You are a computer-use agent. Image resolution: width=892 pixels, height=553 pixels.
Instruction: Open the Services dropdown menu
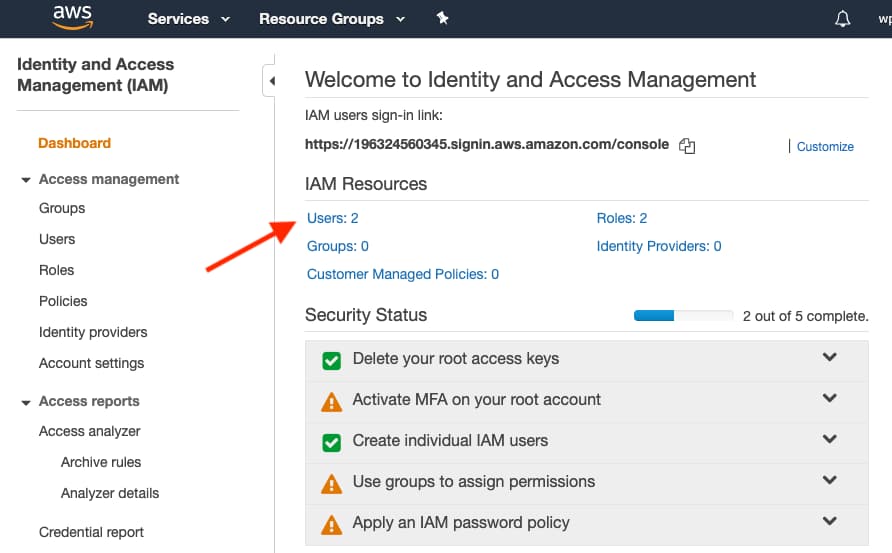(x=189, y=19)
